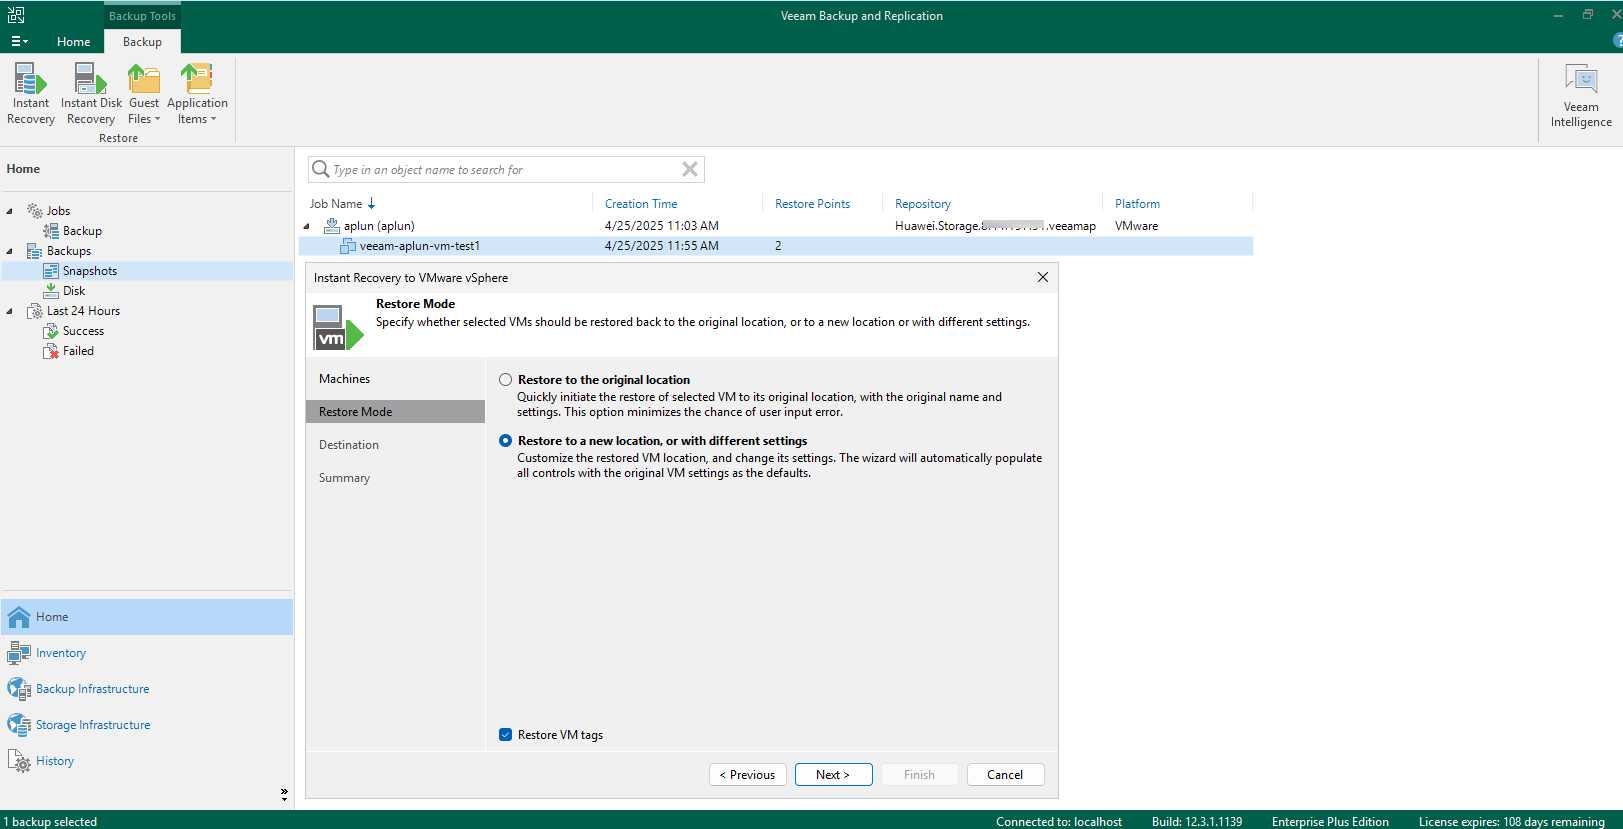
Task: Uncheck Restore VM tags checkbox
Action: pos(506,735)
